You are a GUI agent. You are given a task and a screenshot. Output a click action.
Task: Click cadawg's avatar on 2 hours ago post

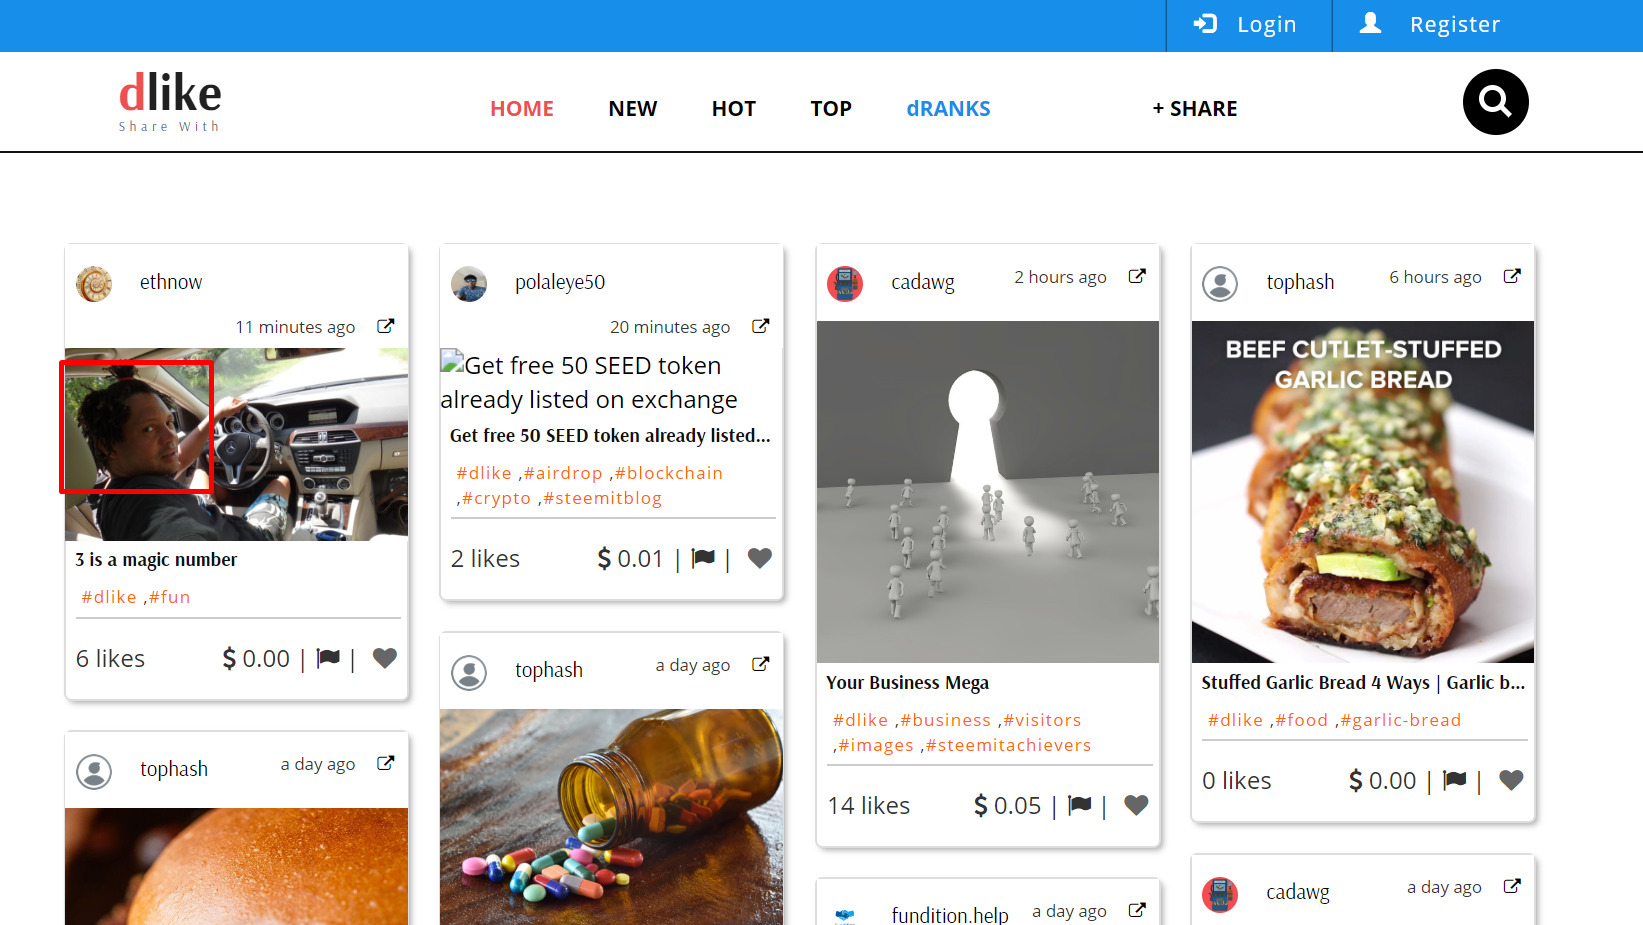pos(845,284)
